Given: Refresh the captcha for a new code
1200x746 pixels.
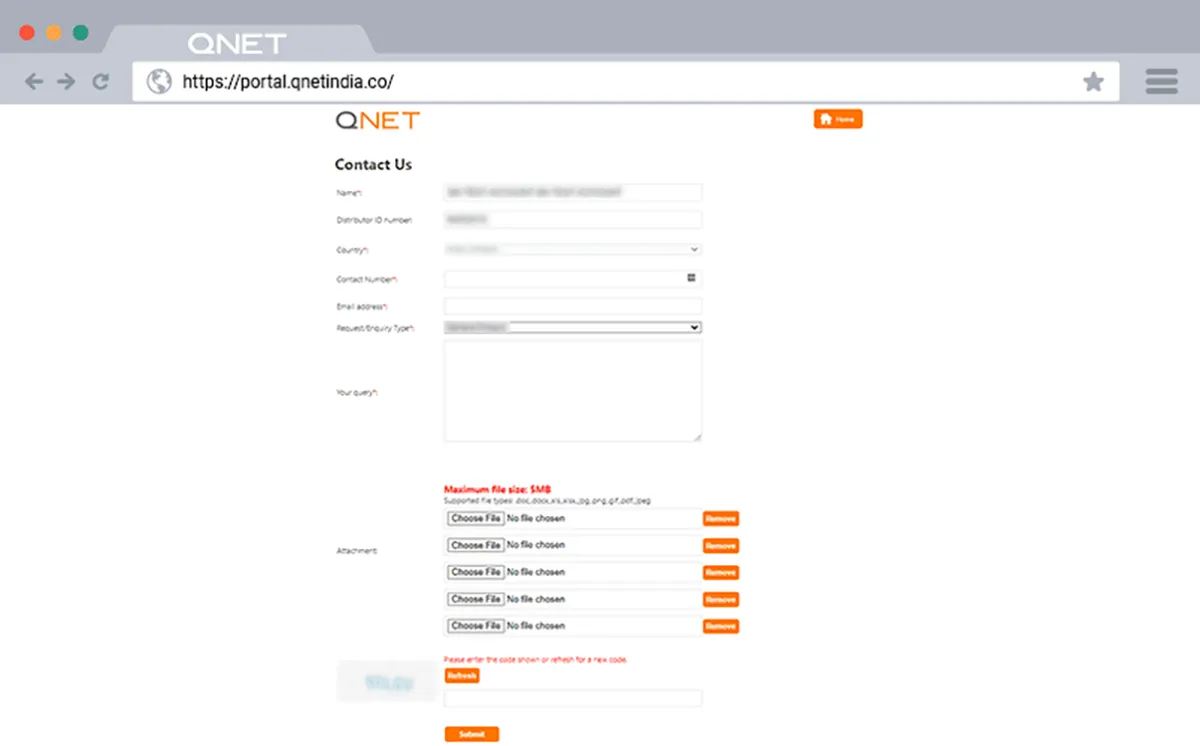Looking at the screenshot, I should tap(461, 676).
